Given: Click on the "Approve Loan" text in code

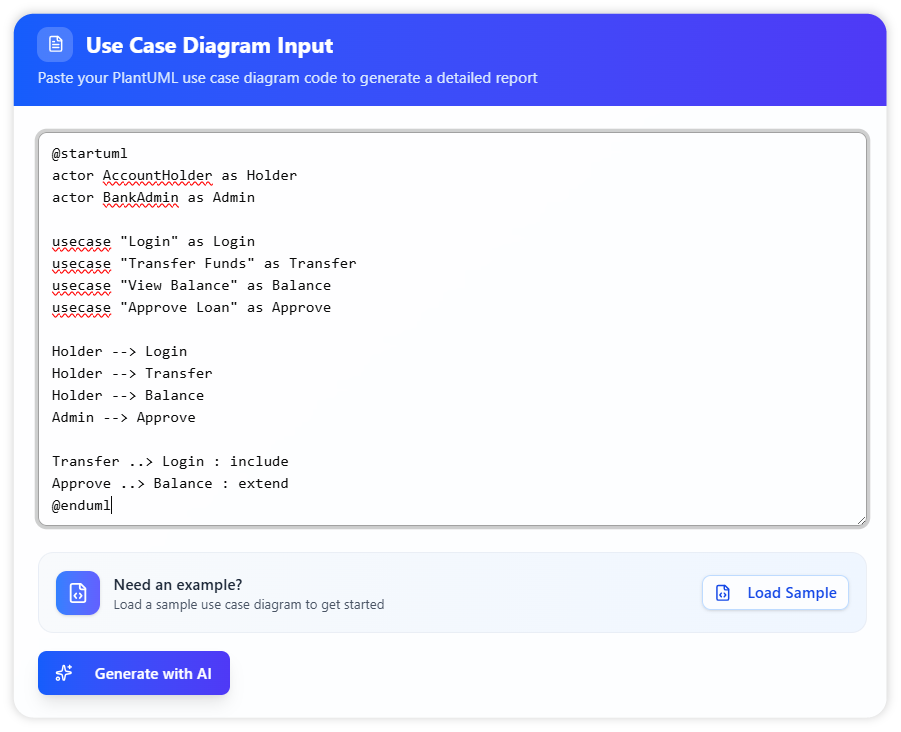Looking at the screenshot, I should click(x=178, y=308).
